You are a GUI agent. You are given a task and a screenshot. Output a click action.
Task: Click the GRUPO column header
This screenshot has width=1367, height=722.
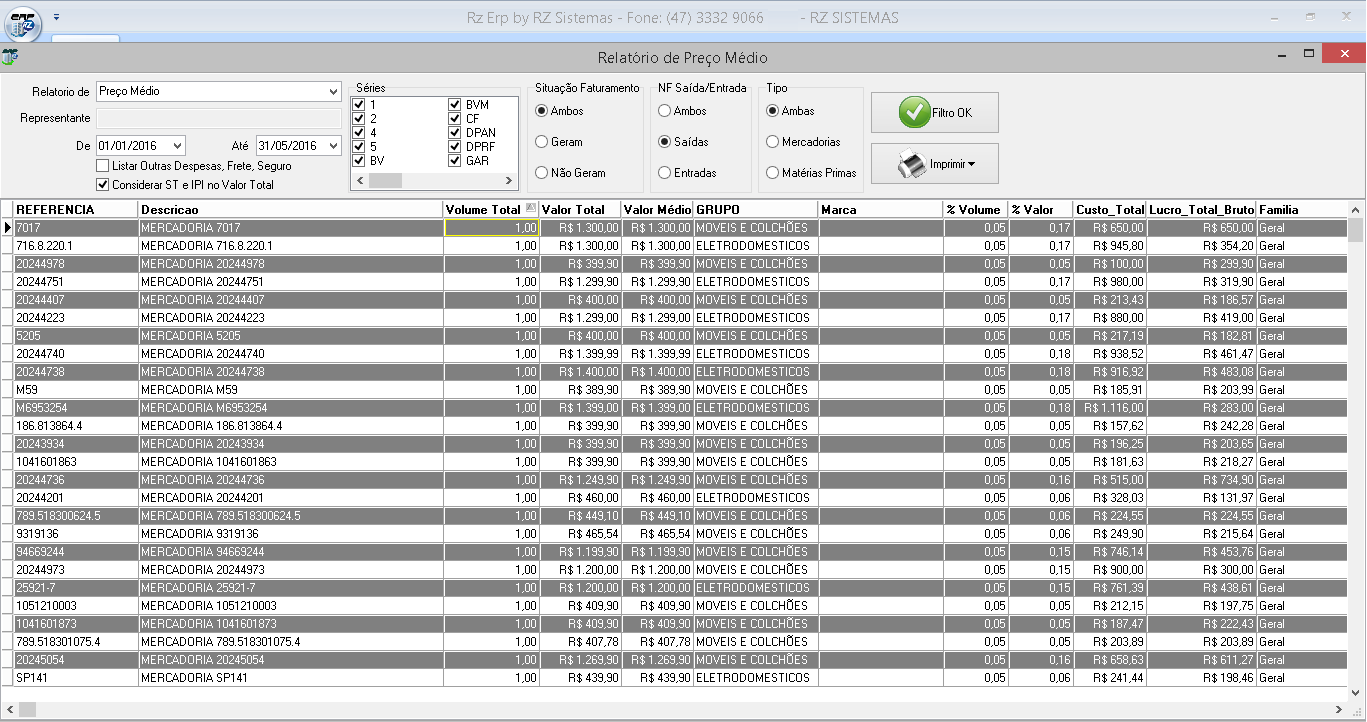tap(755, 210)
